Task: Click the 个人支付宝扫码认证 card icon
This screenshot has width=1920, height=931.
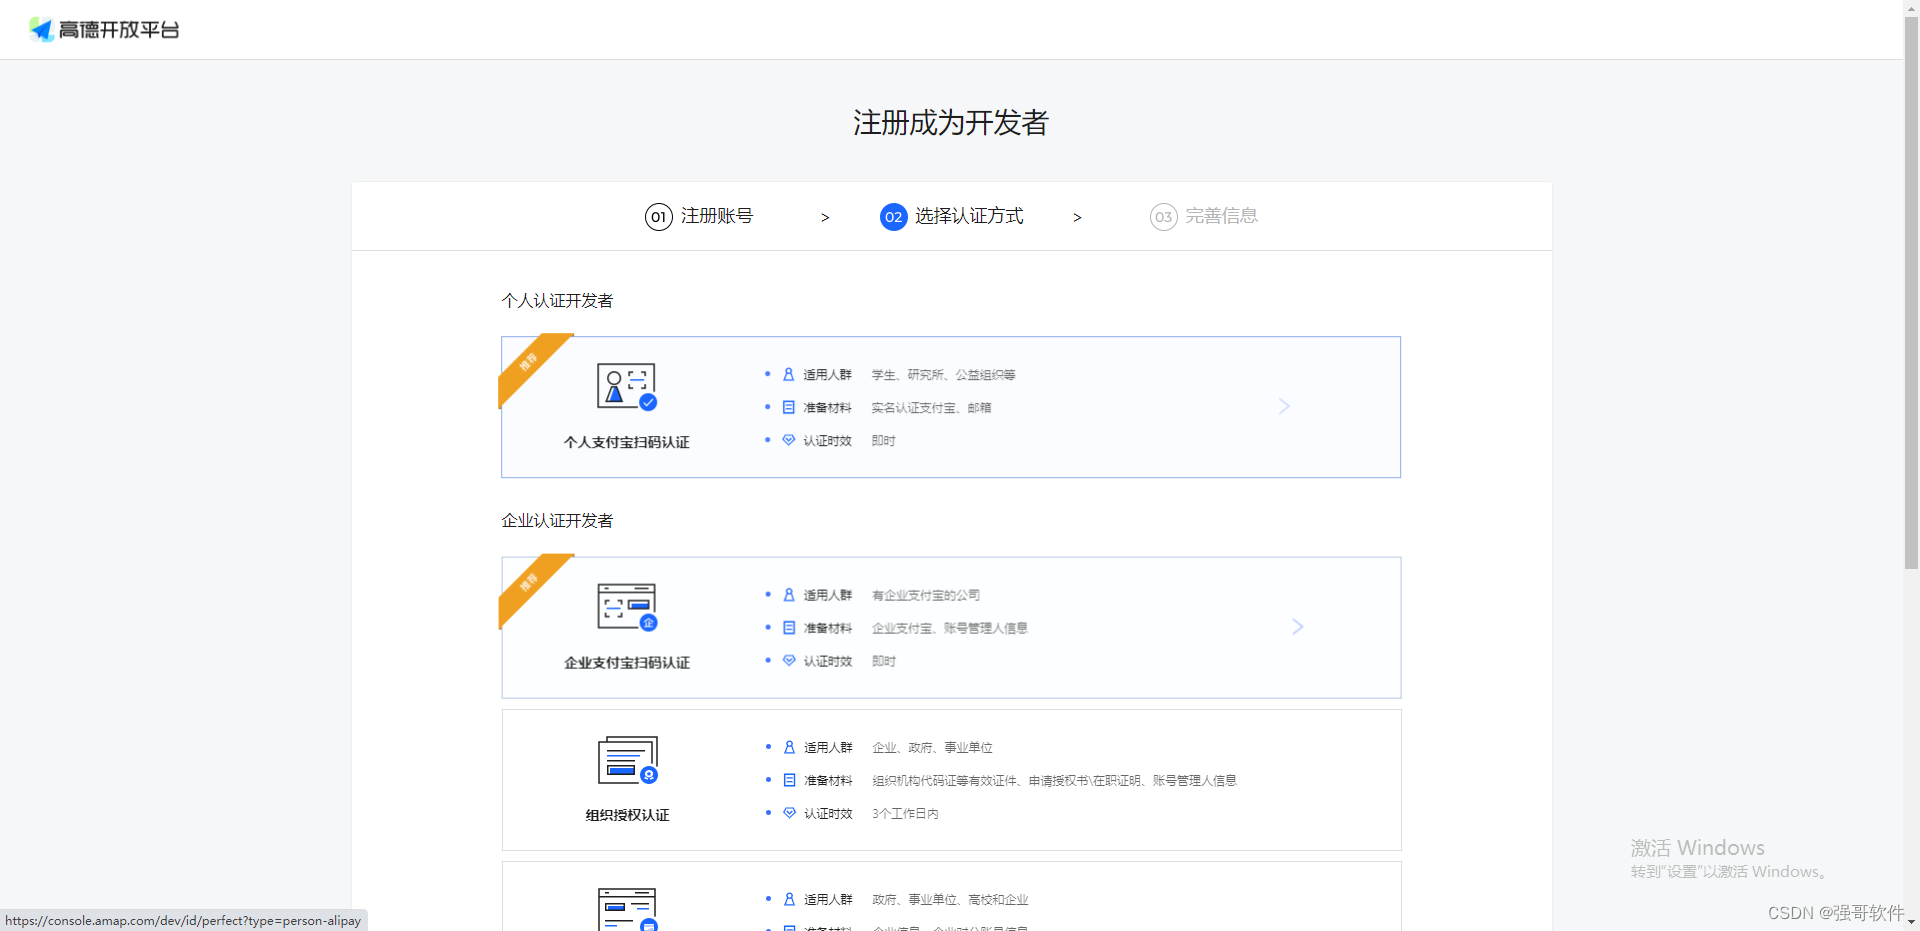Action: [x=627, y=387]
